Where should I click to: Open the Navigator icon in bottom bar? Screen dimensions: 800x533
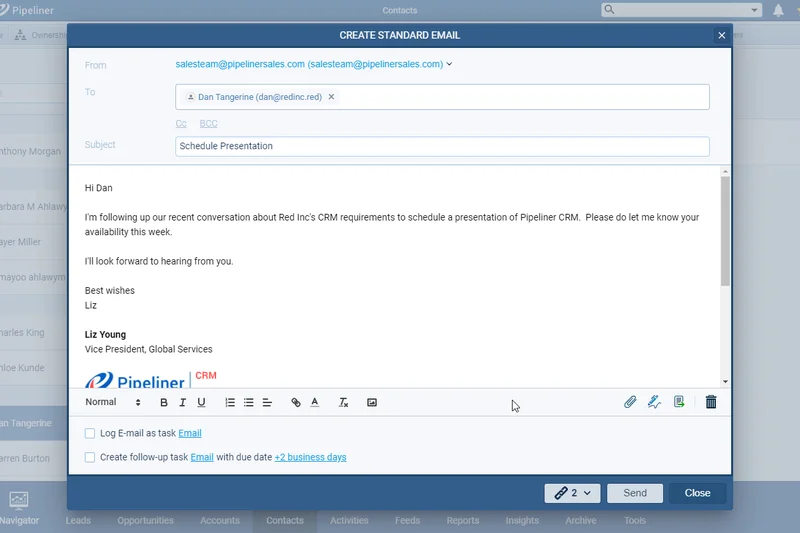coord(19,500)
